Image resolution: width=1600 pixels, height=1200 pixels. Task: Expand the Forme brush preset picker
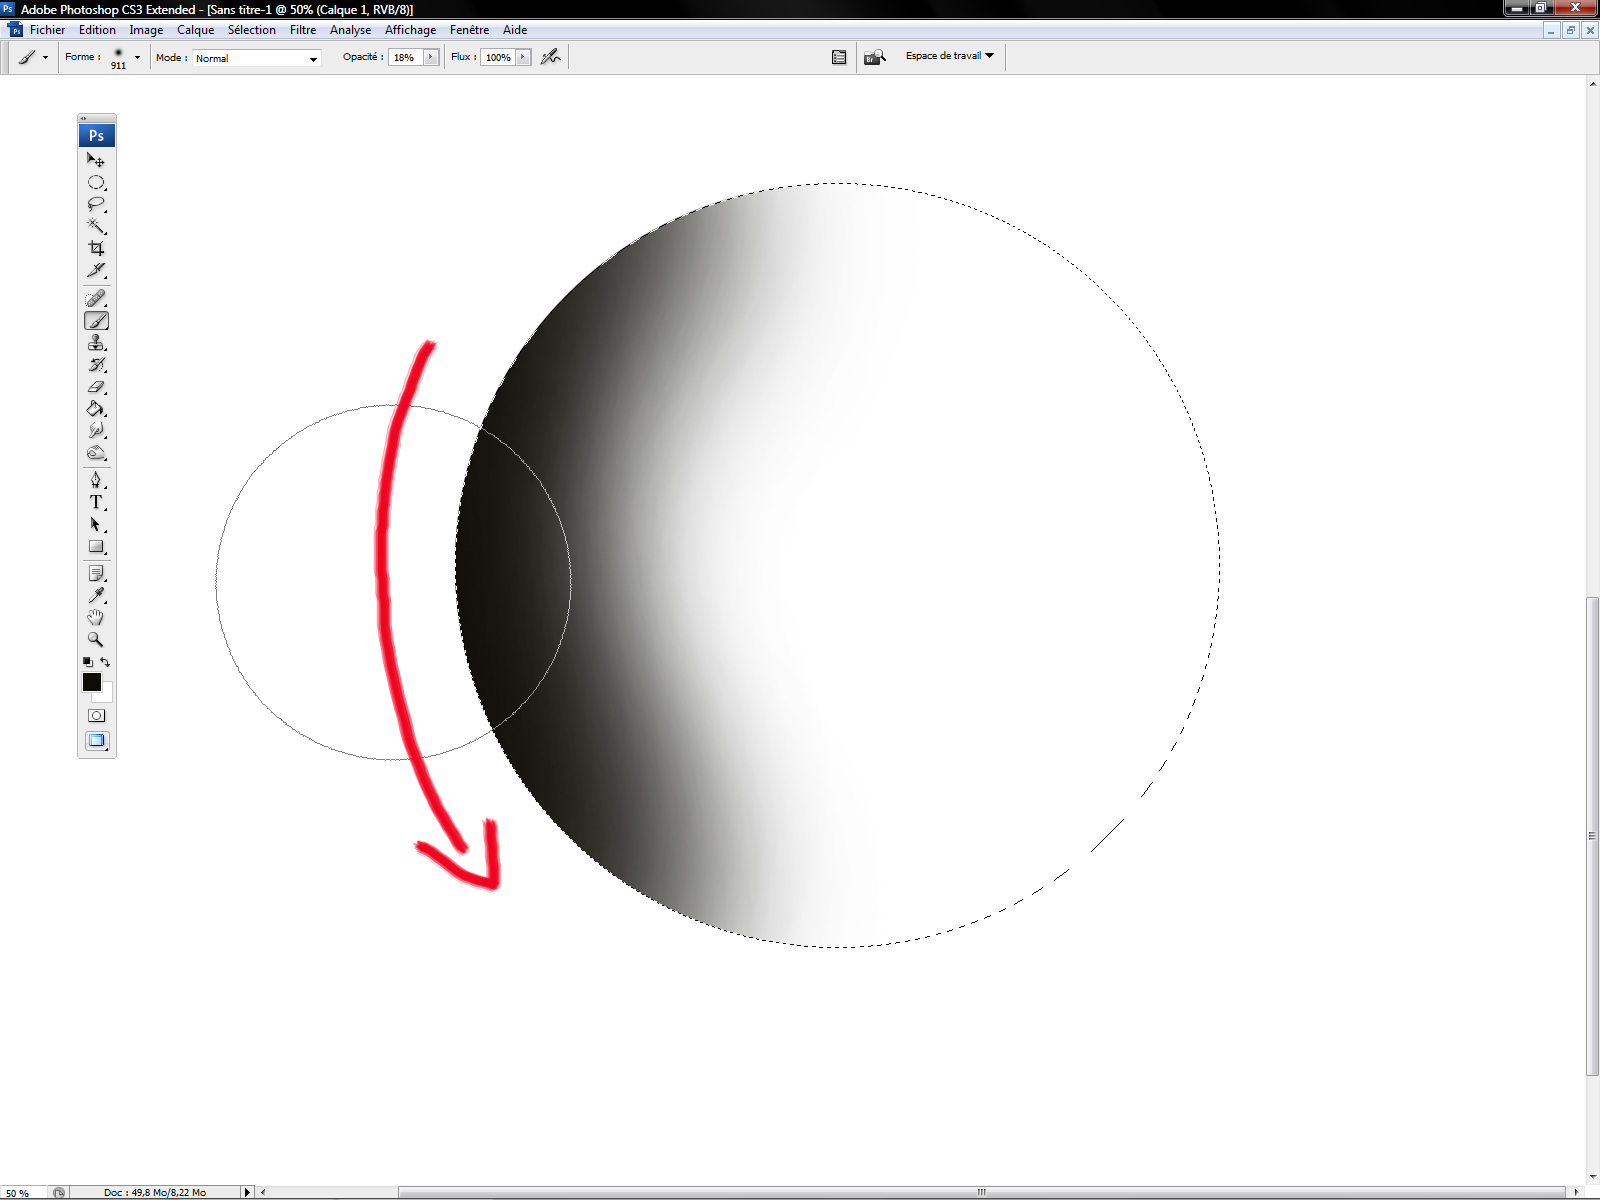[137, 57]
